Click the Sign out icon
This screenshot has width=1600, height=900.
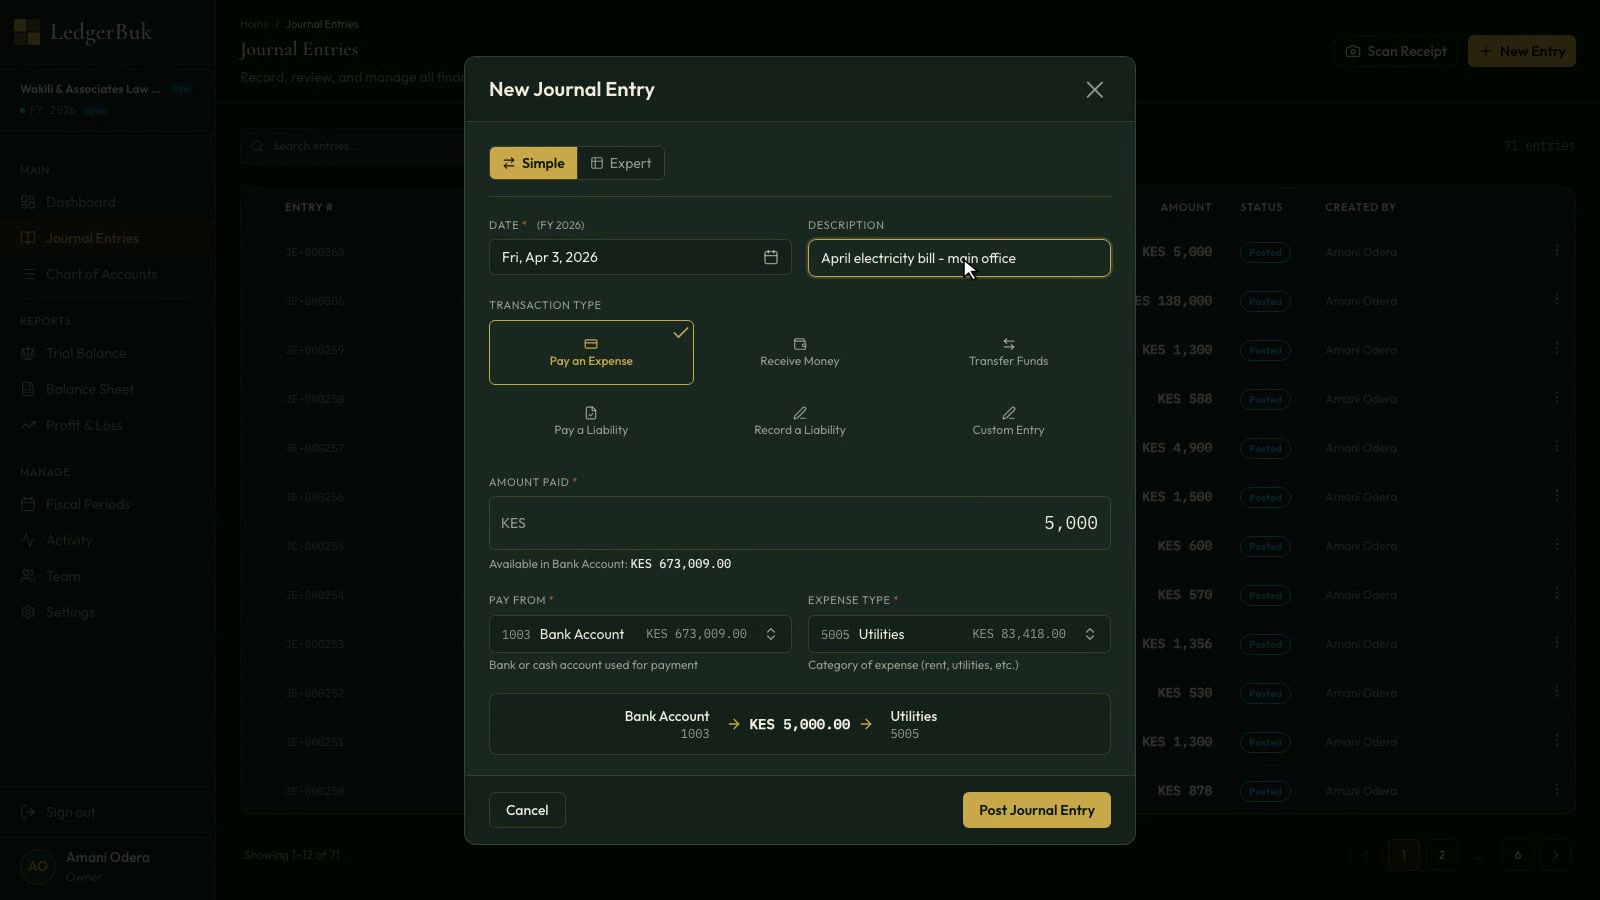pos(28,812)
